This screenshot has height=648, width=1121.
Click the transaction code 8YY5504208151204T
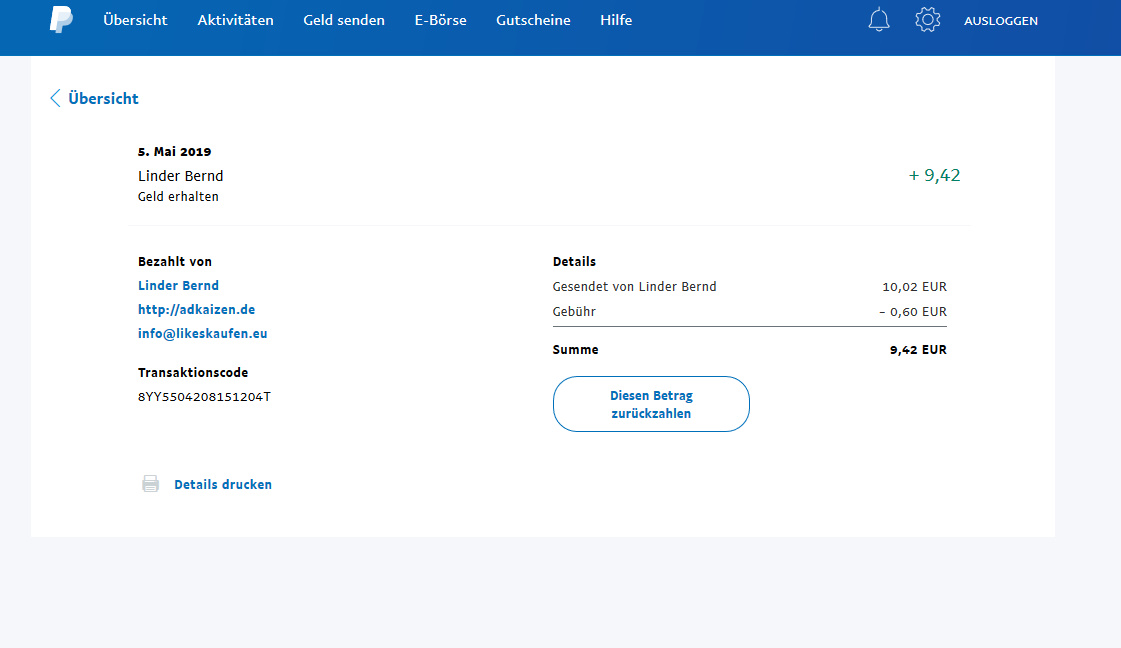pyautogui.click(x=204, y=397)
